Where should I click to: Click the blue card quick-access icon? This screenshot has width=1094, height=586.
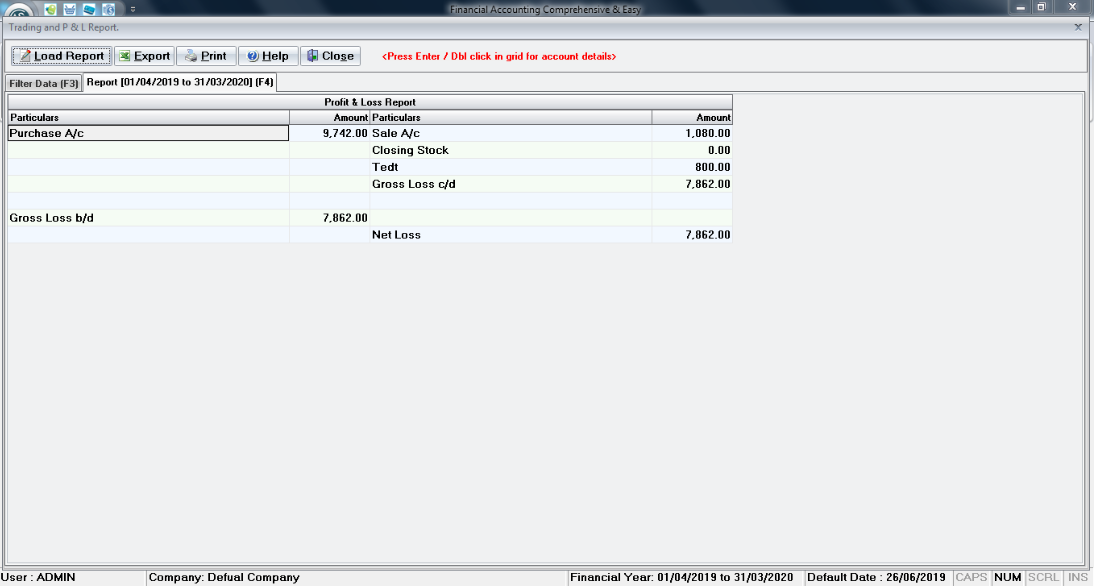89,9
